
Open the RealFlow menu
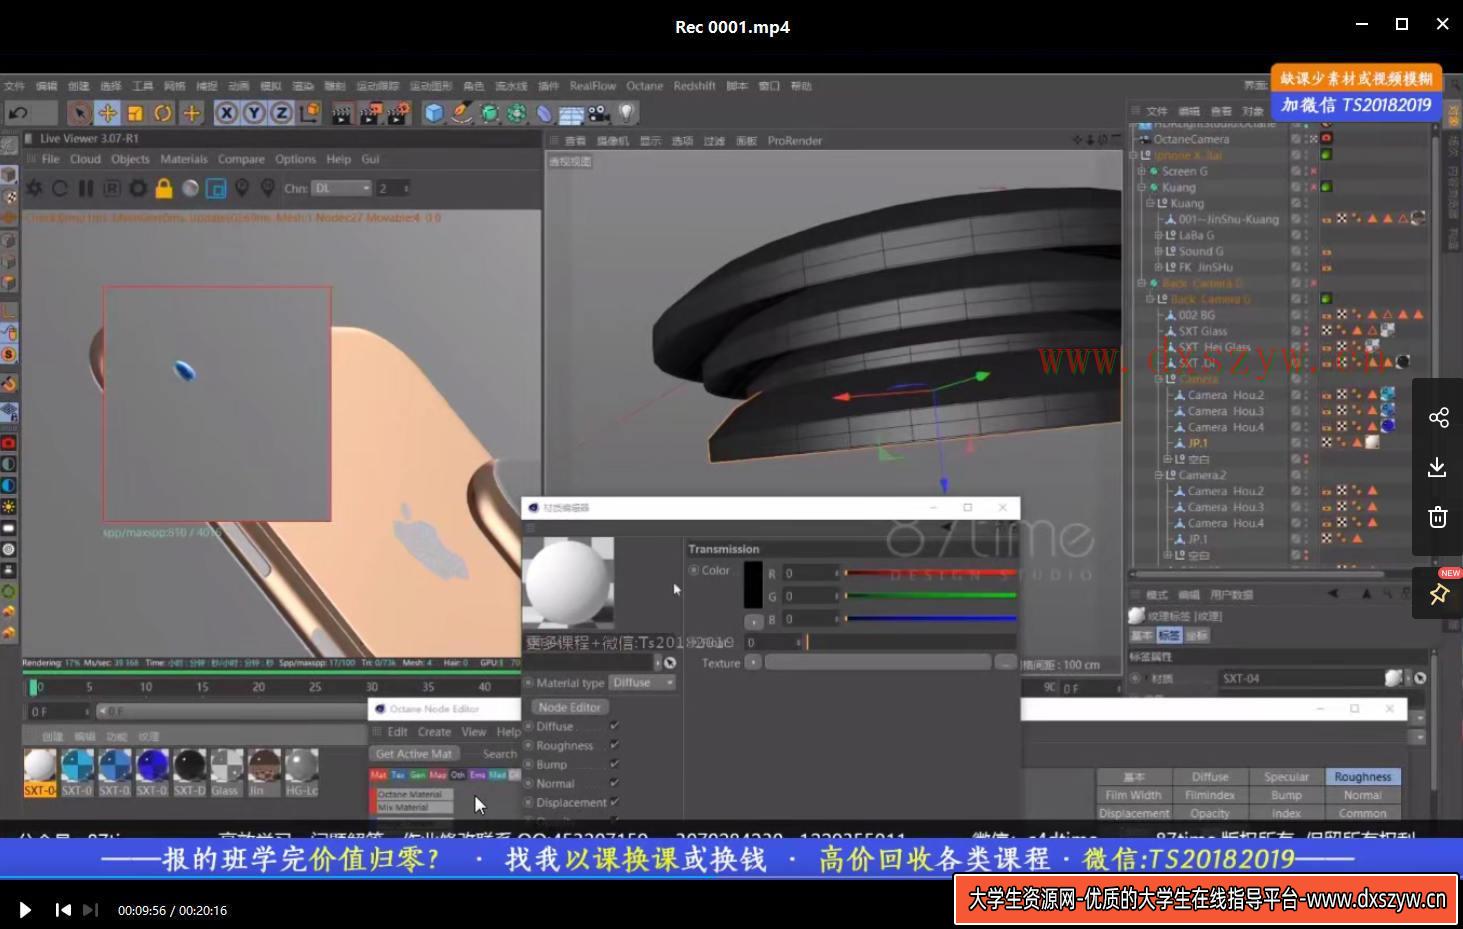coord(593,86)
